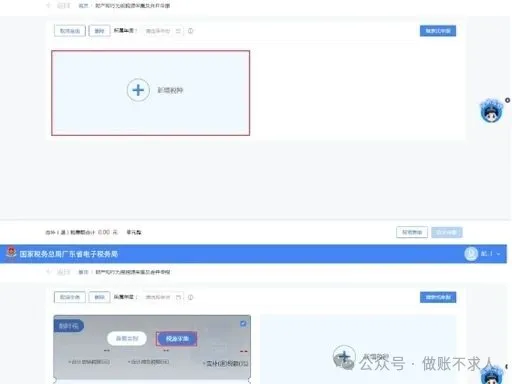Click the first outlined button in upper toolbar
This screenshot has width=512, height=384.
tap(70, 31)
